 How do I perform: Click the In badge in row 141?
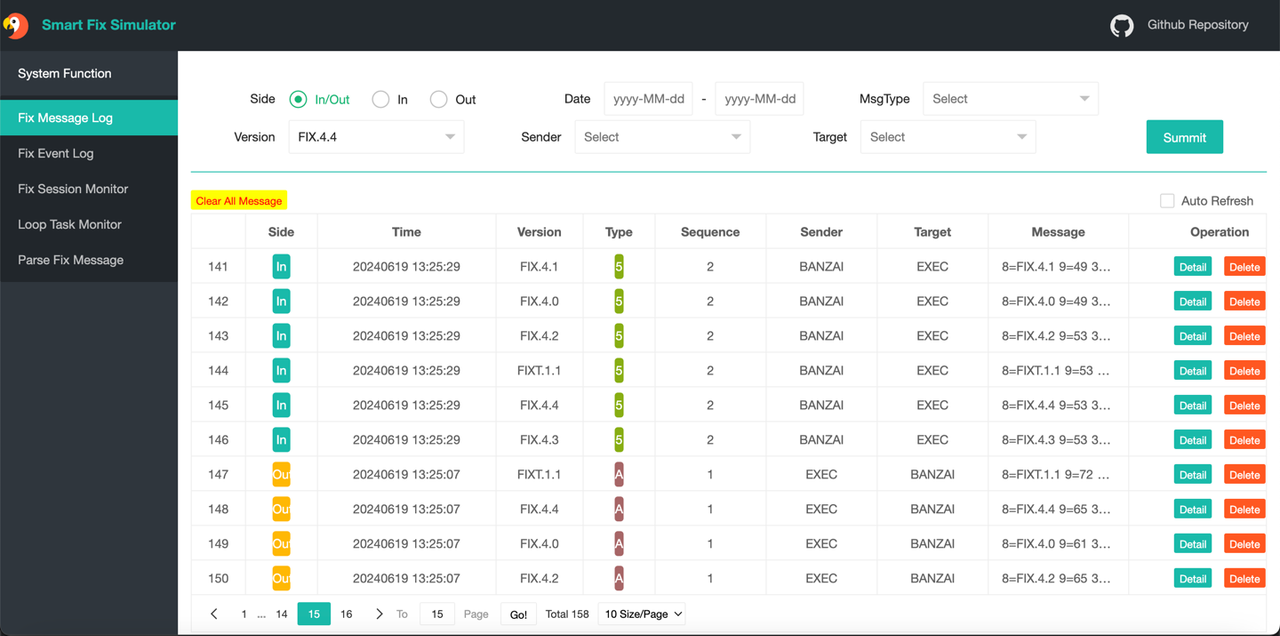281,267
